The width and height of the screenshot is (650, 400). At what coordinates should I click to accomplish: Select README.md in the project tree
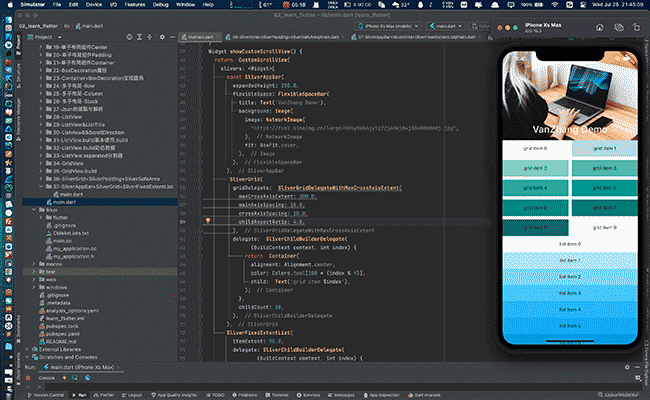coord(61,342)
